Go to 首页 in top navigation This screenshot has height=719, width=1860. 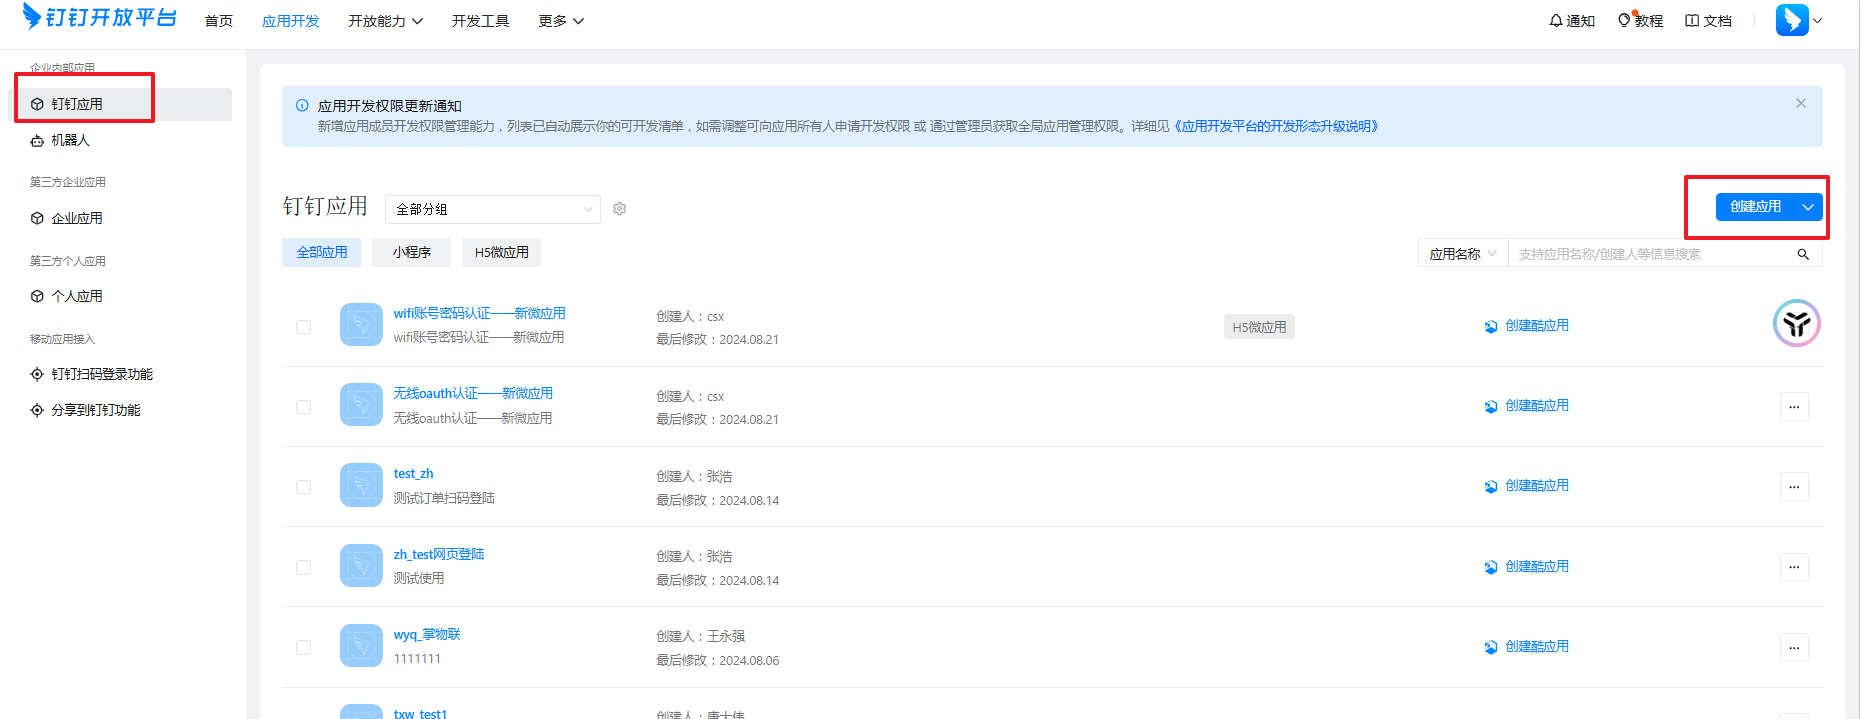(219, 21)
